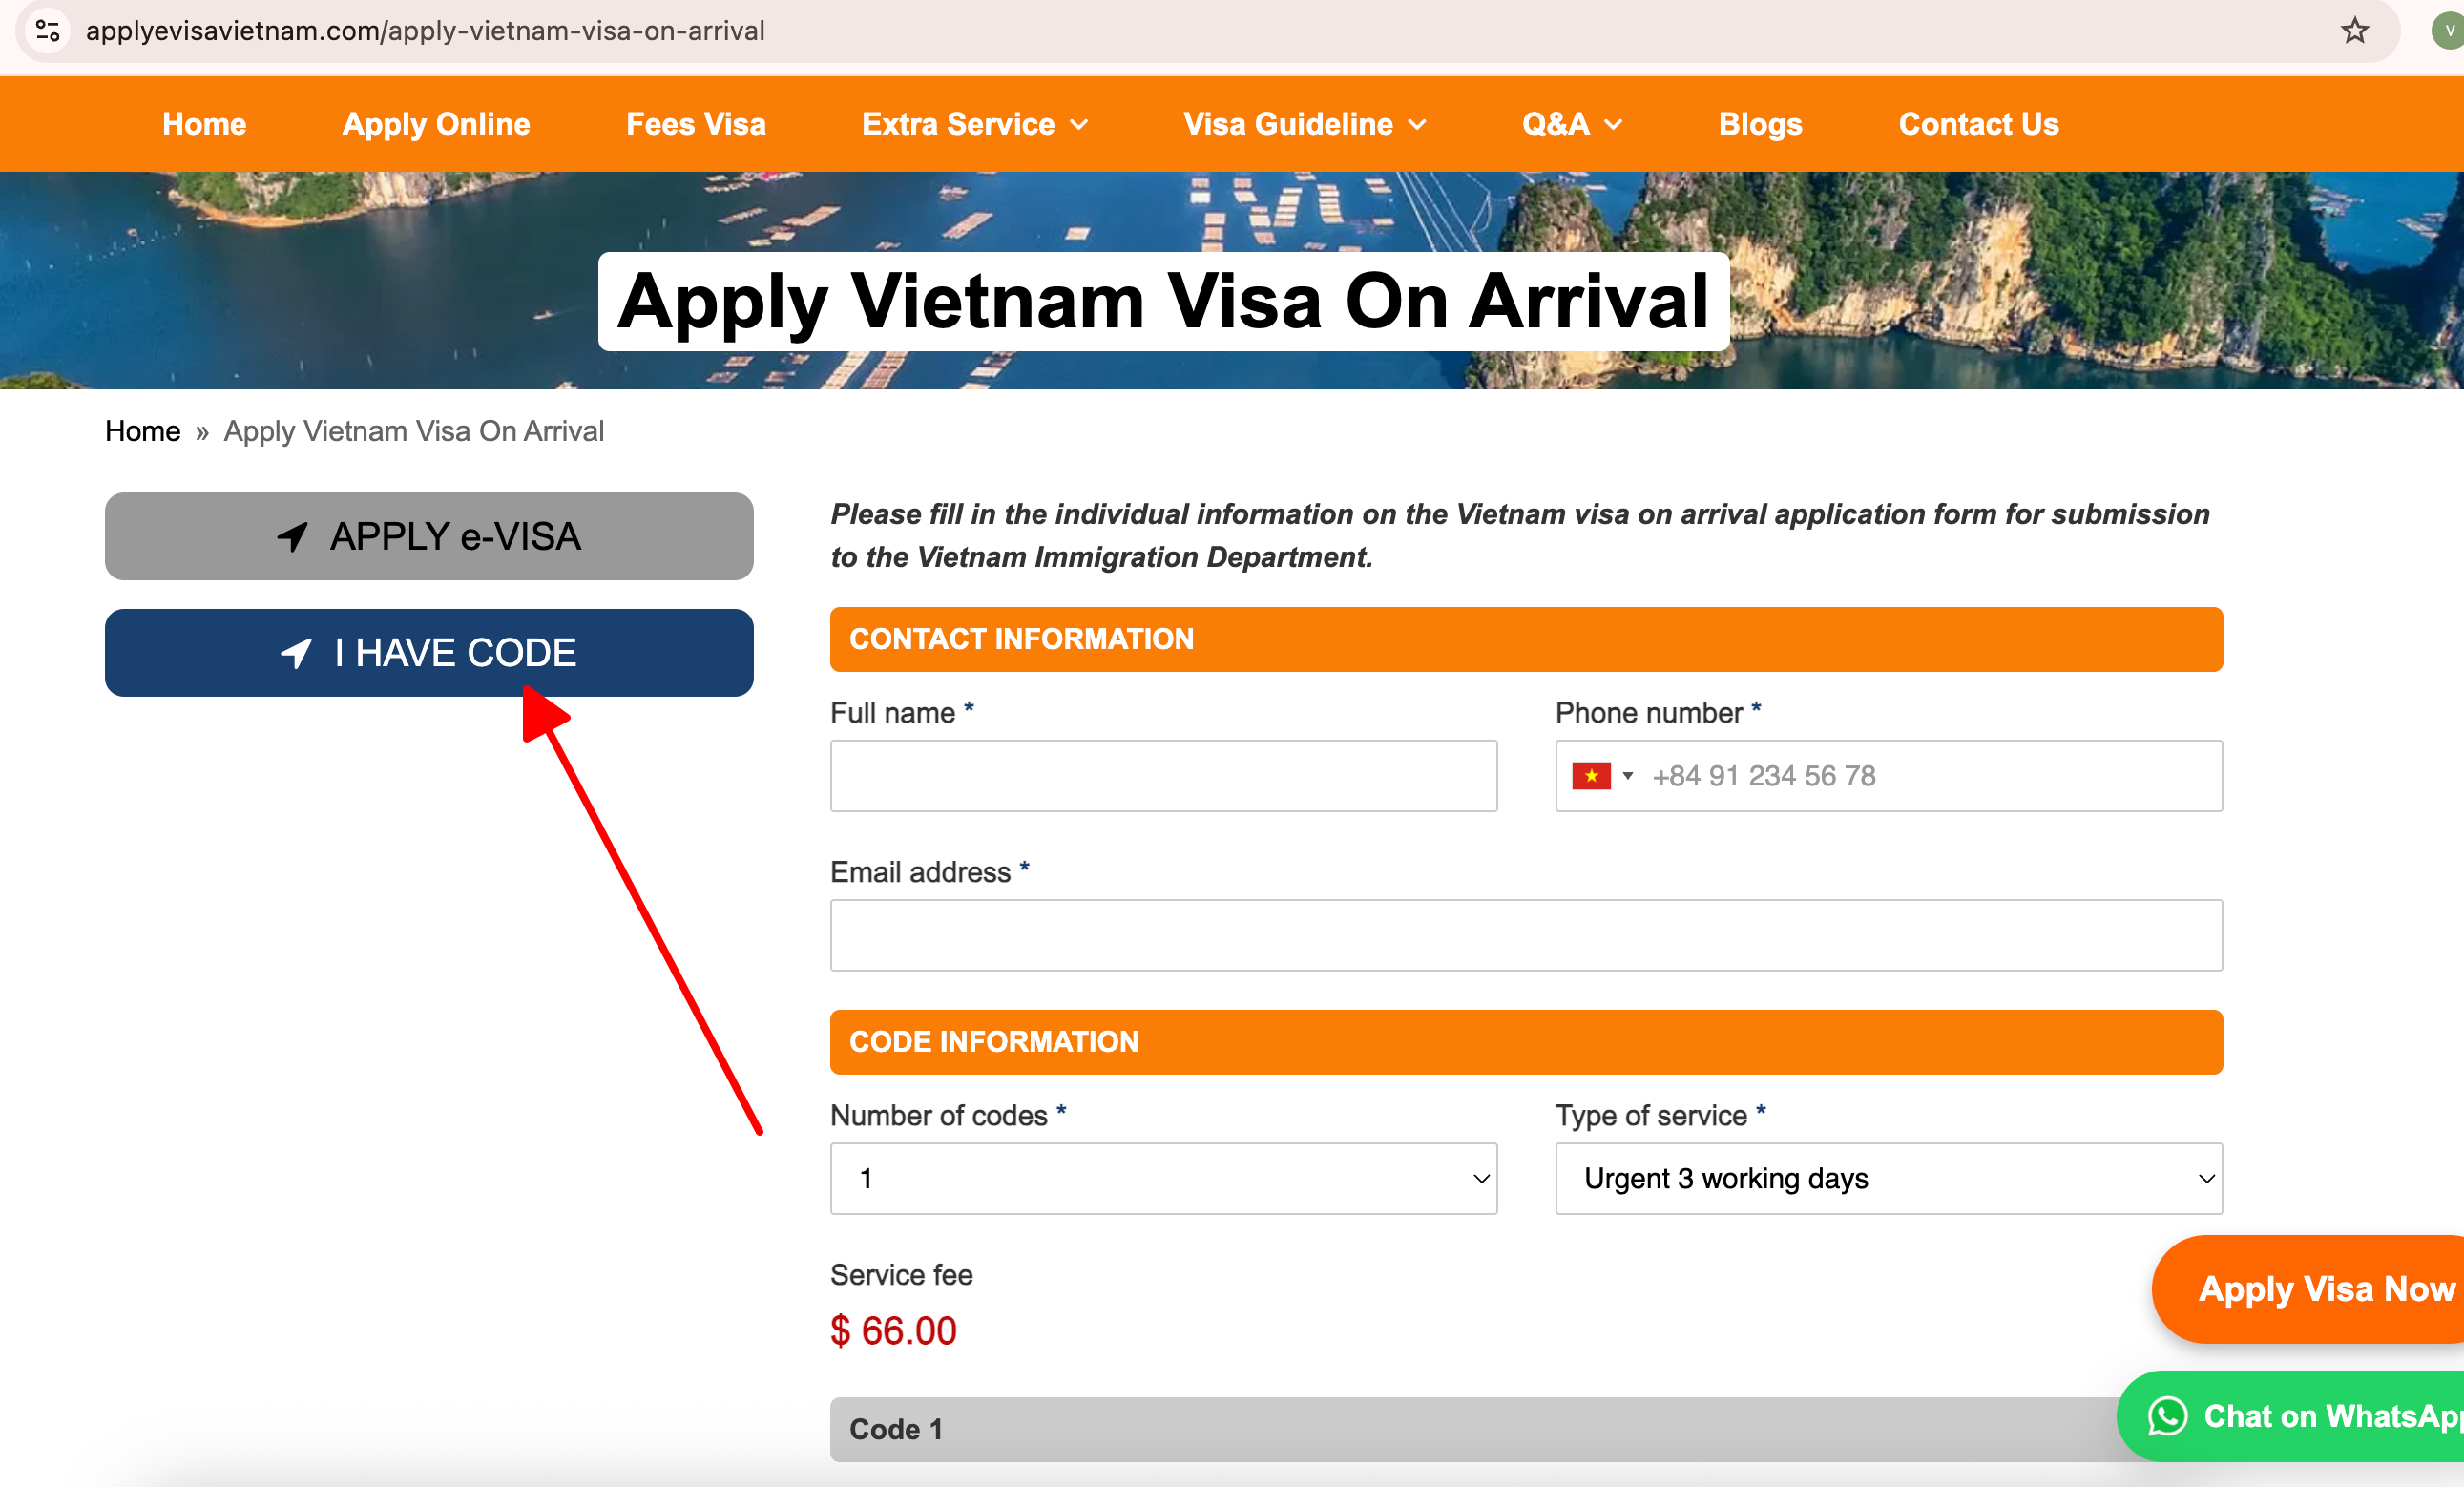Click the arrow icon on APPLY e-VISA
This screenshot has height=1487, width=2464.
pyautogui.click(x=292, y=537)
